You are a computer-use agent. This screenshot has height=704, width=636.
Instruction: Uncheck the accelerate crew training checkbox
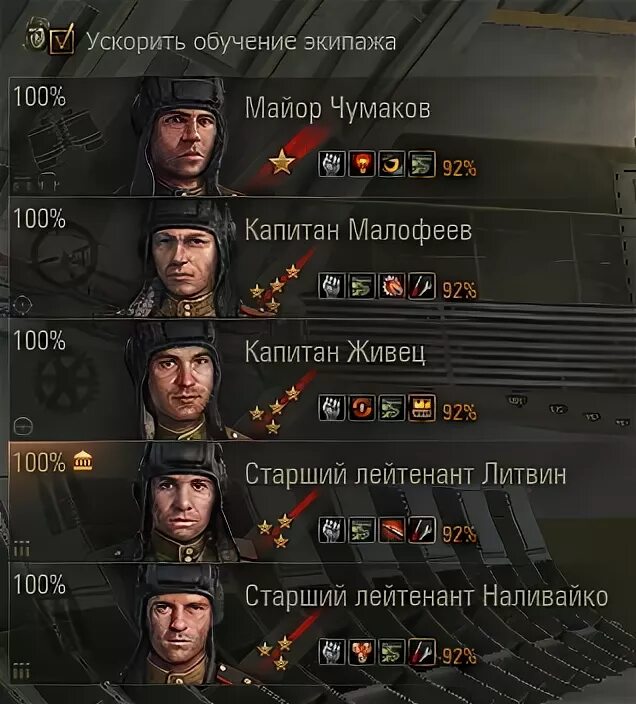62,39
